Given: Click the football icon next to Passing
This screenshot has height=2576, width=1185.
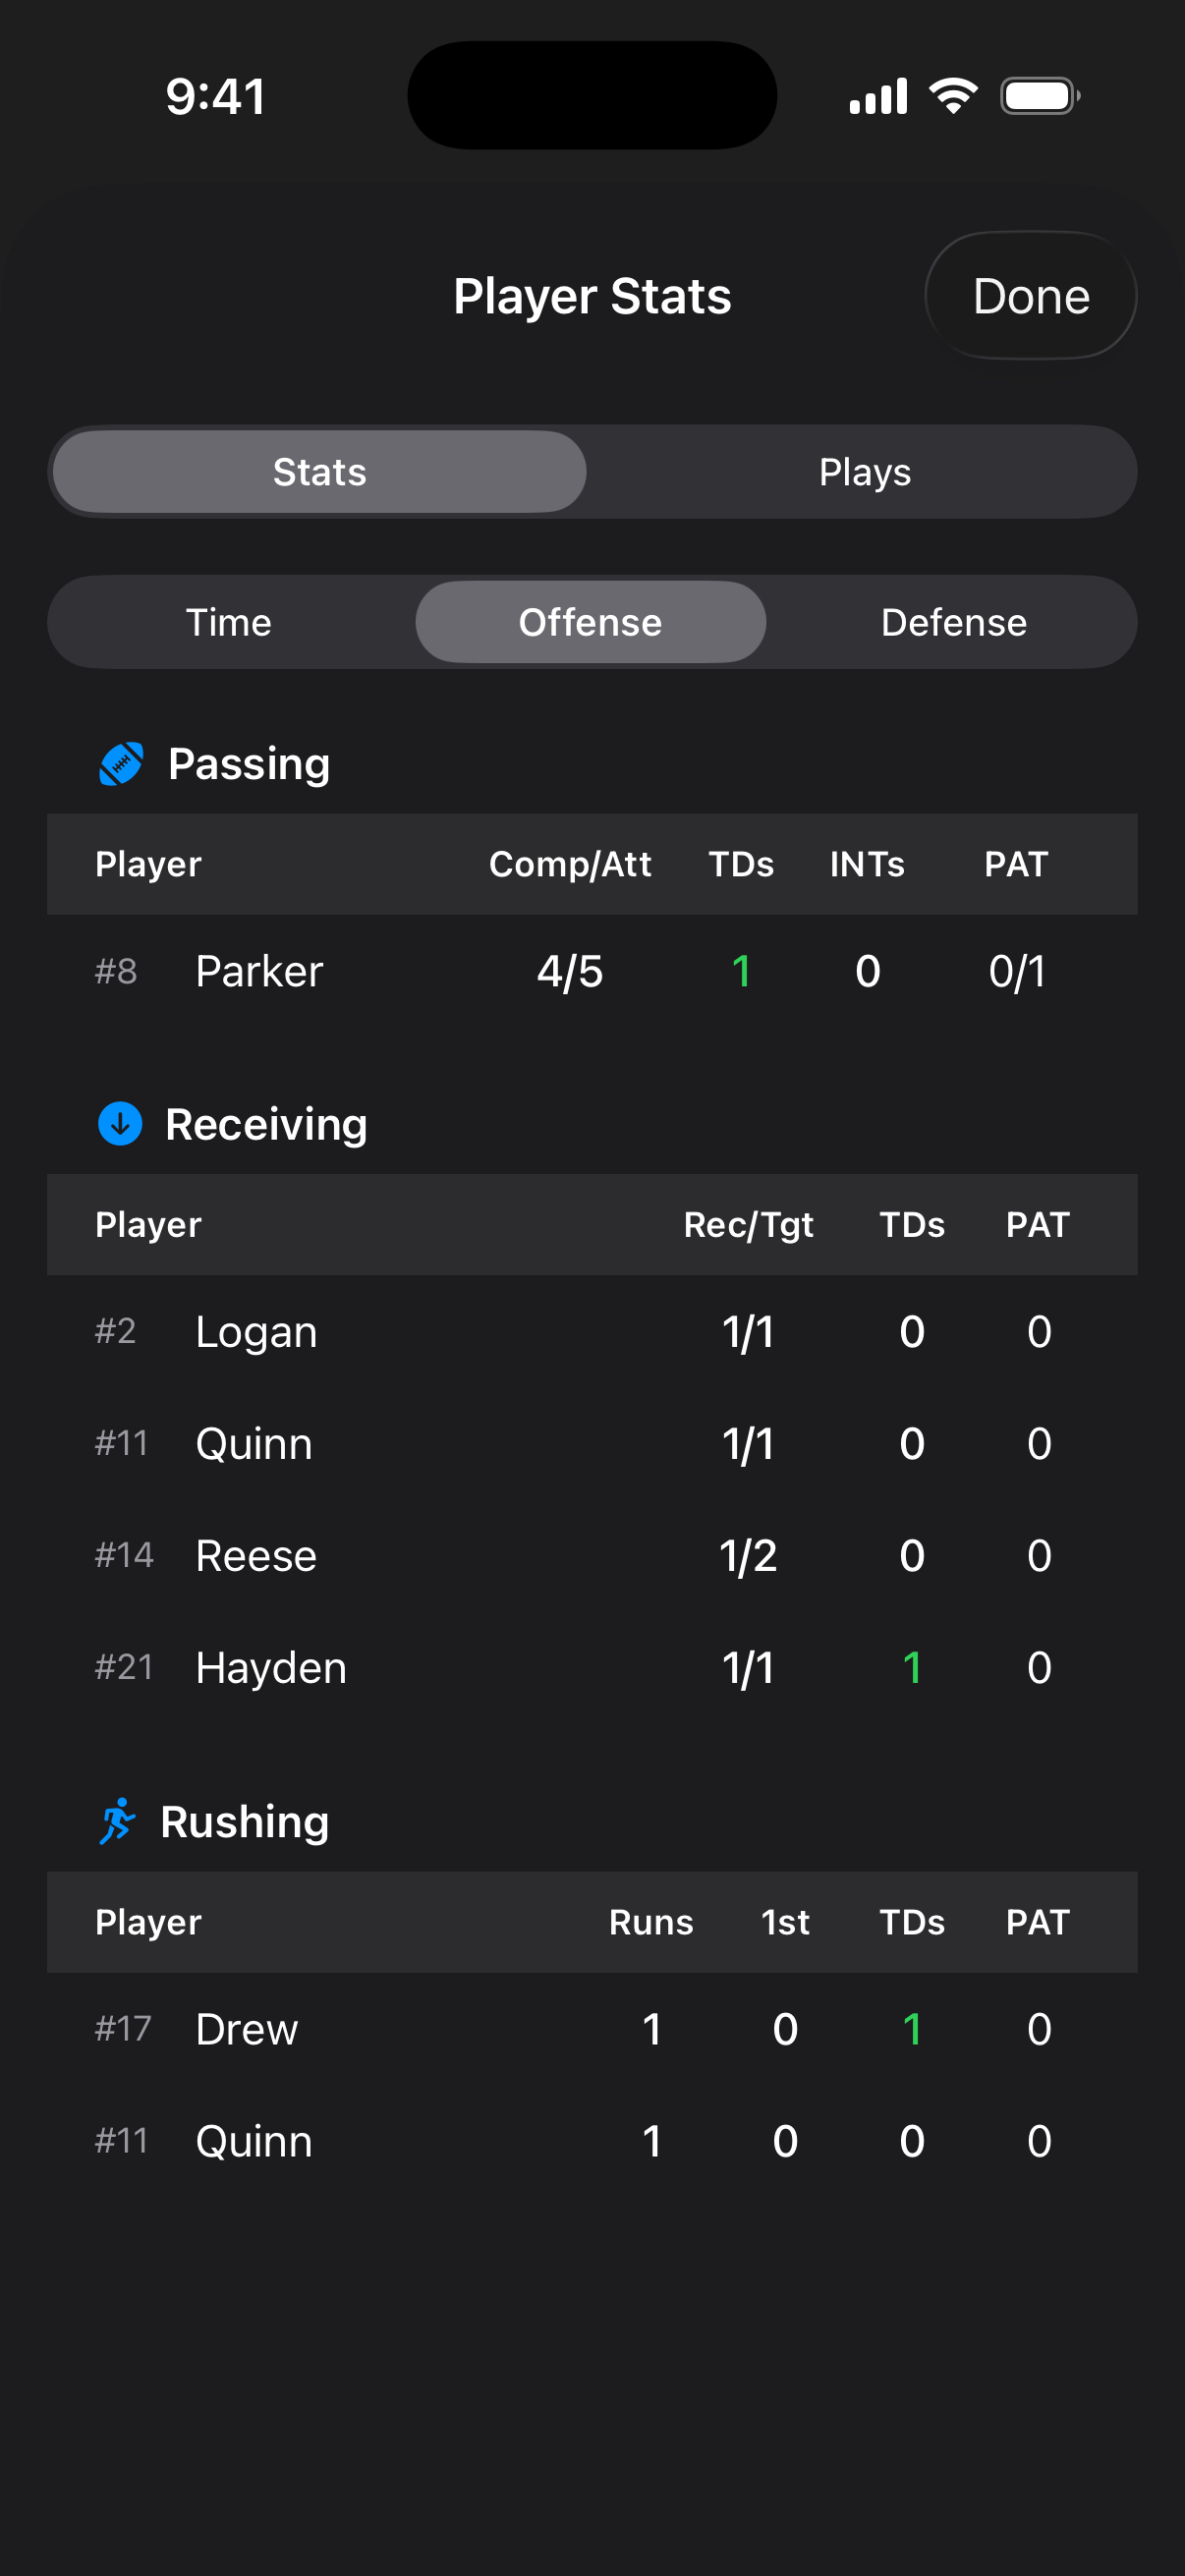Looking at the screenshot, I should [121, 762].
